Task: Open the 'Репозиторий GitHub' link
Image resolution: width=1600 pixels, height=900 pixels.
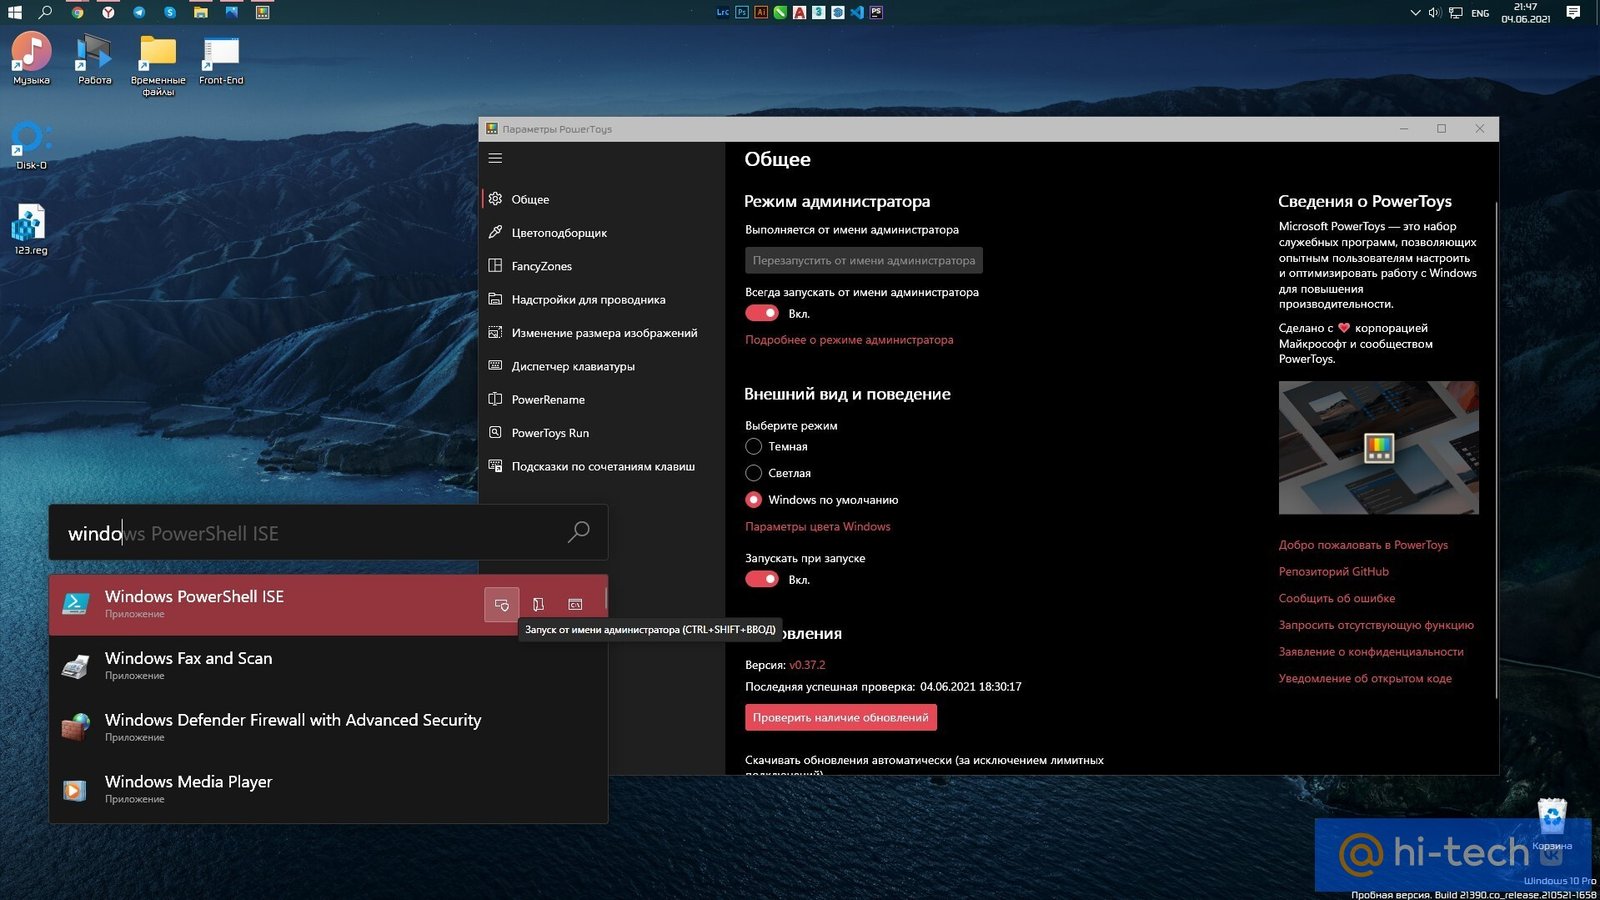Action: [x=1333, y=572]
